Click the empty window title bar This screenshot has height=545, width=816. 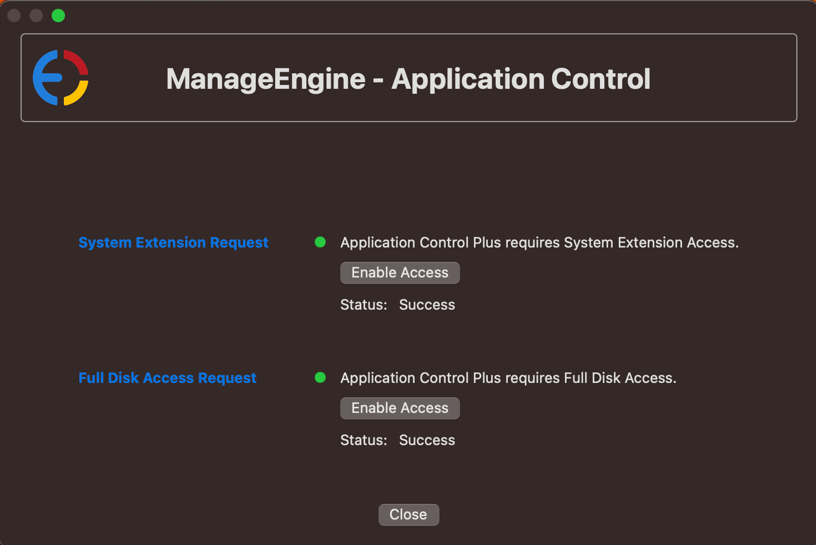click(400, 15)
